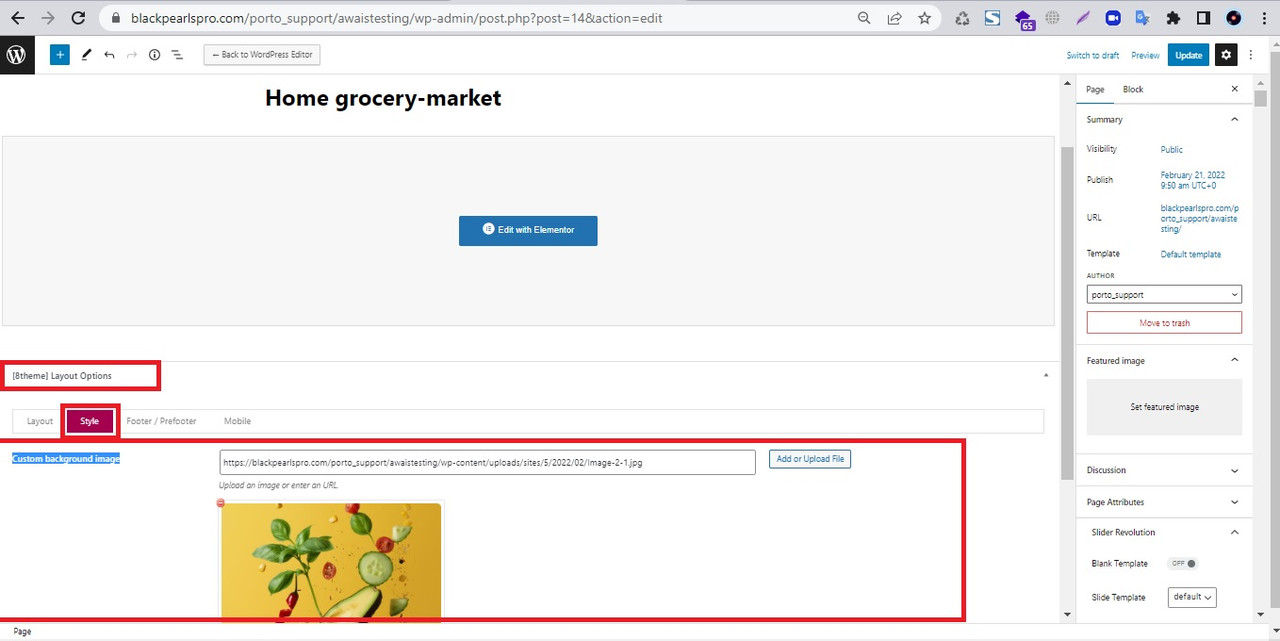This screenshot has width=1280, height=641.
Task: Go forward with browser forward arrow
Action: (x=47, y=18)
